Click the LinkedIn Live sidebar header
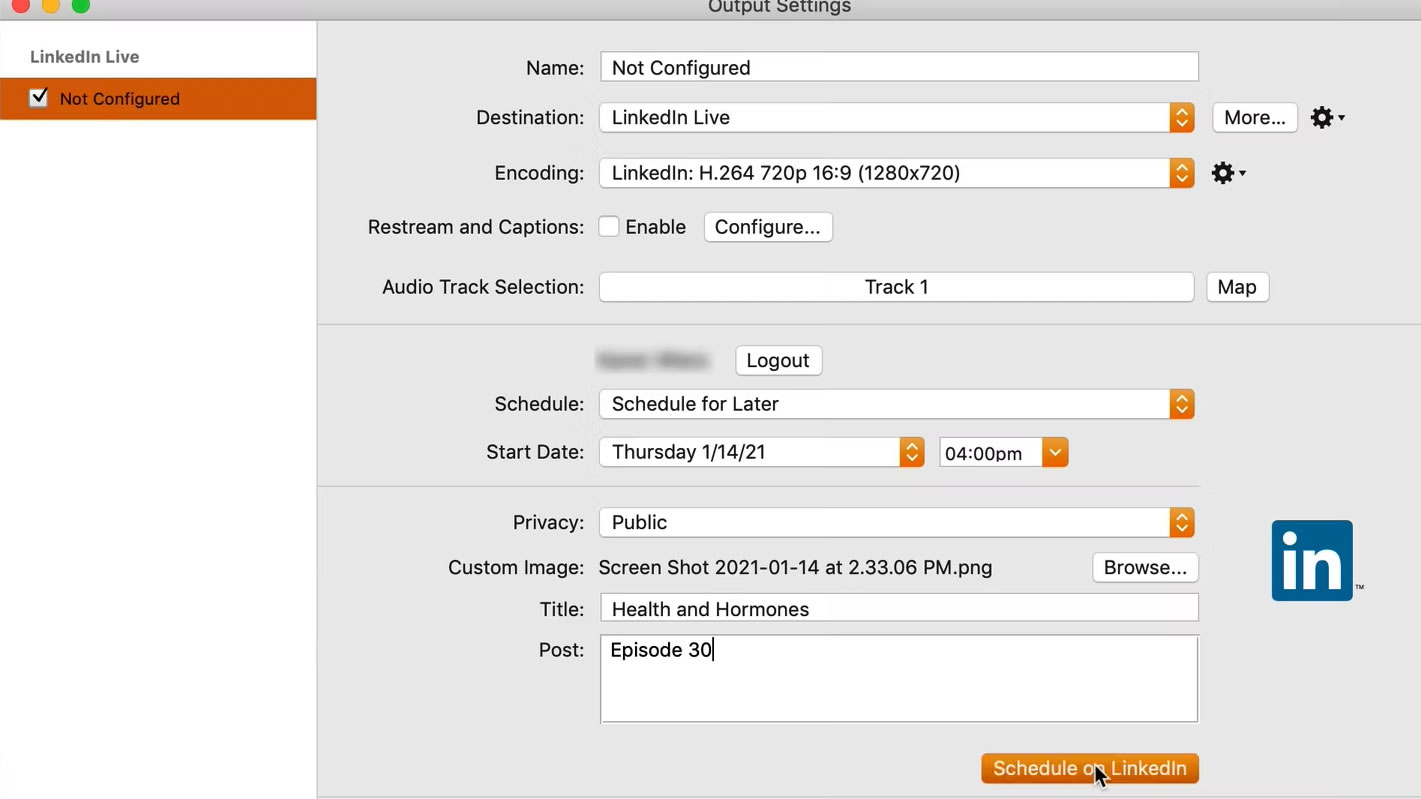Viewport: 1421px width, 799px height. (85, 57)
